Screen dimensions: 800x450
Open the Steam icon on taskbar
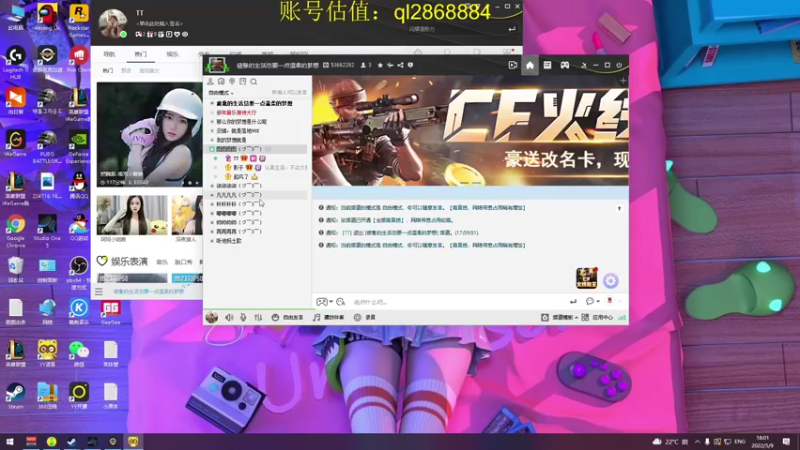pos(71,441)
